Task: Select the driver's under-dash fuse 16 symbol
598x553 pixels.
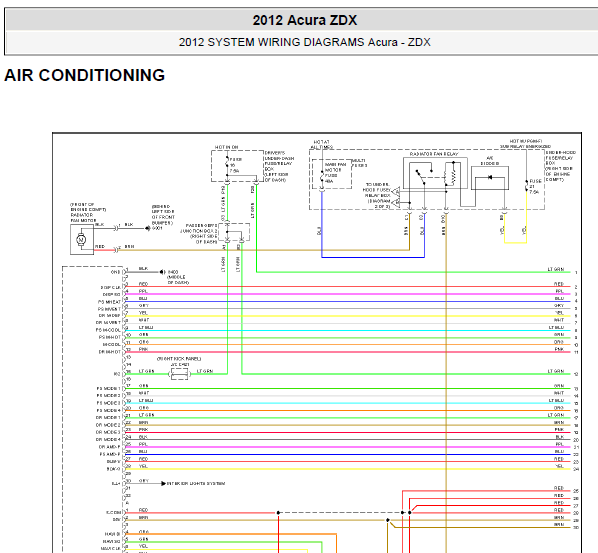Action: [227, 164]
